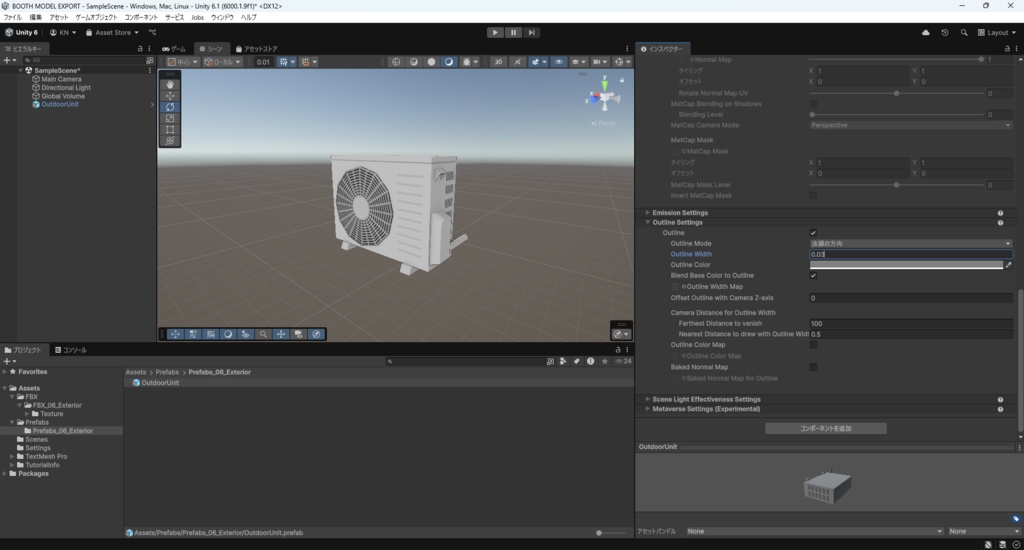Click the Step frame button
Image resolution: width=1024 pixels, height=550 pixels.
coord(532,32)
